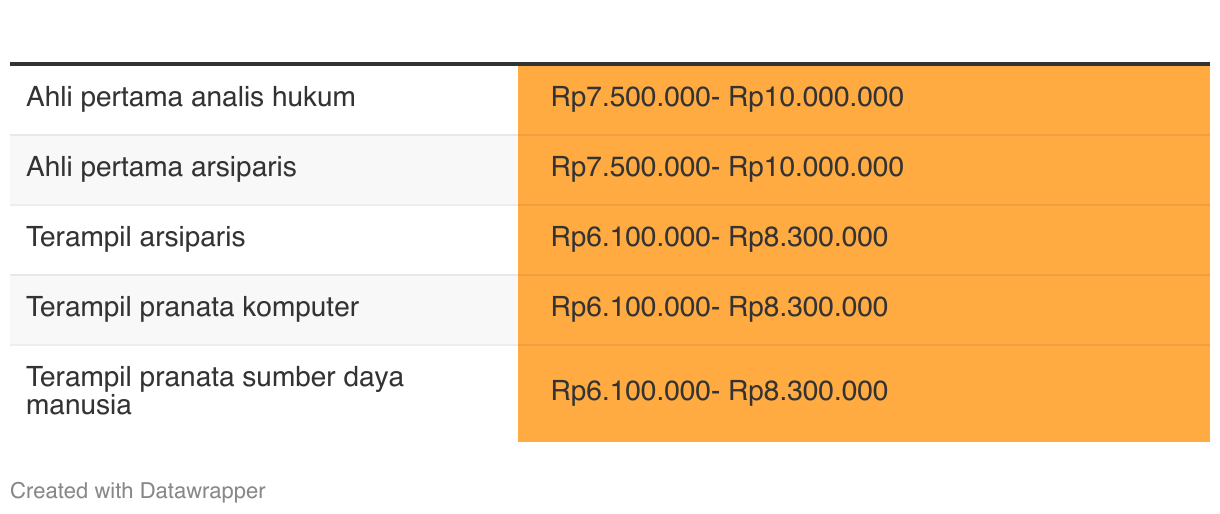Click Rp7.500.000 in the analis hukum row
The width and height of the screenshot is (1220, 514).
(630, 97)
